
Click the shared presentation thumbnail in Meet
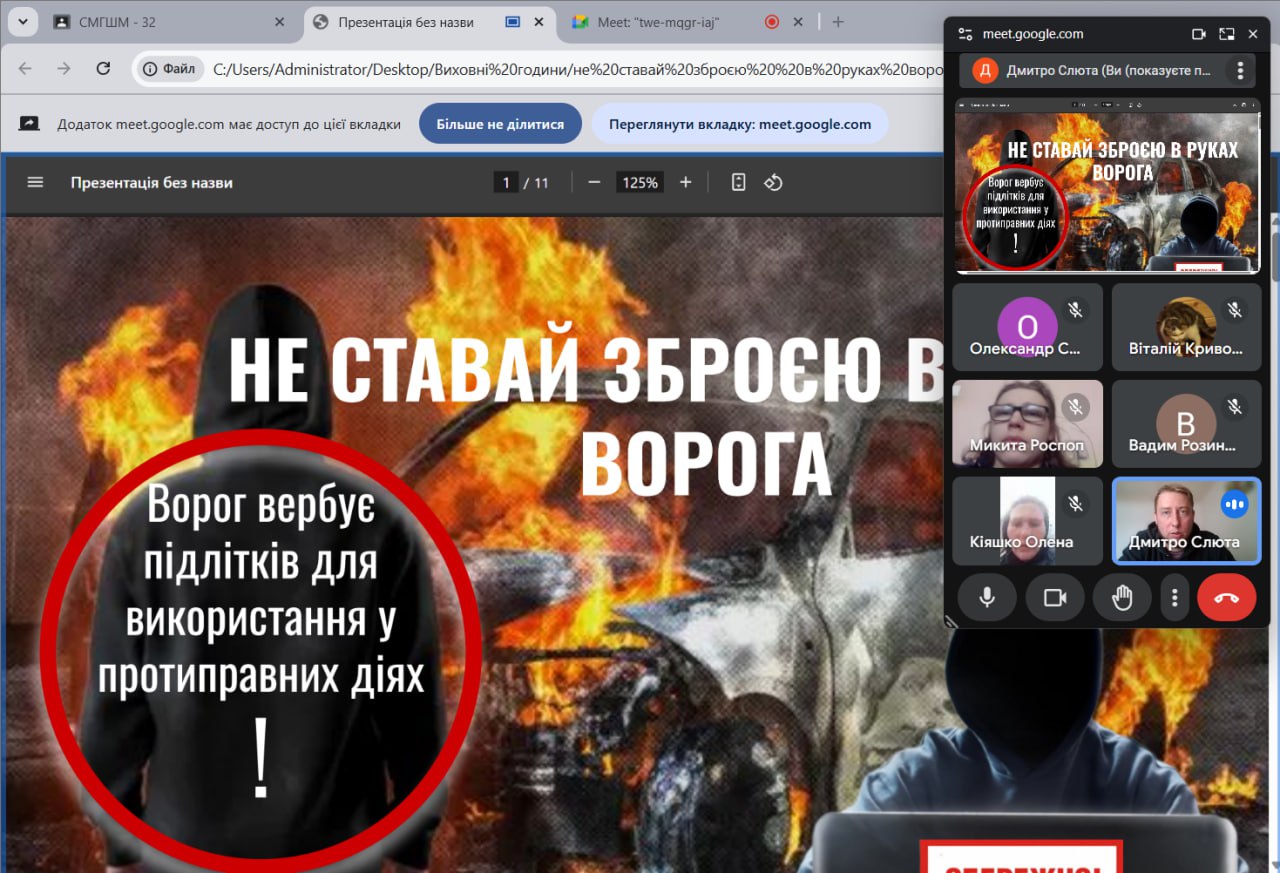pyautogui.click(x=1107, y=186)
